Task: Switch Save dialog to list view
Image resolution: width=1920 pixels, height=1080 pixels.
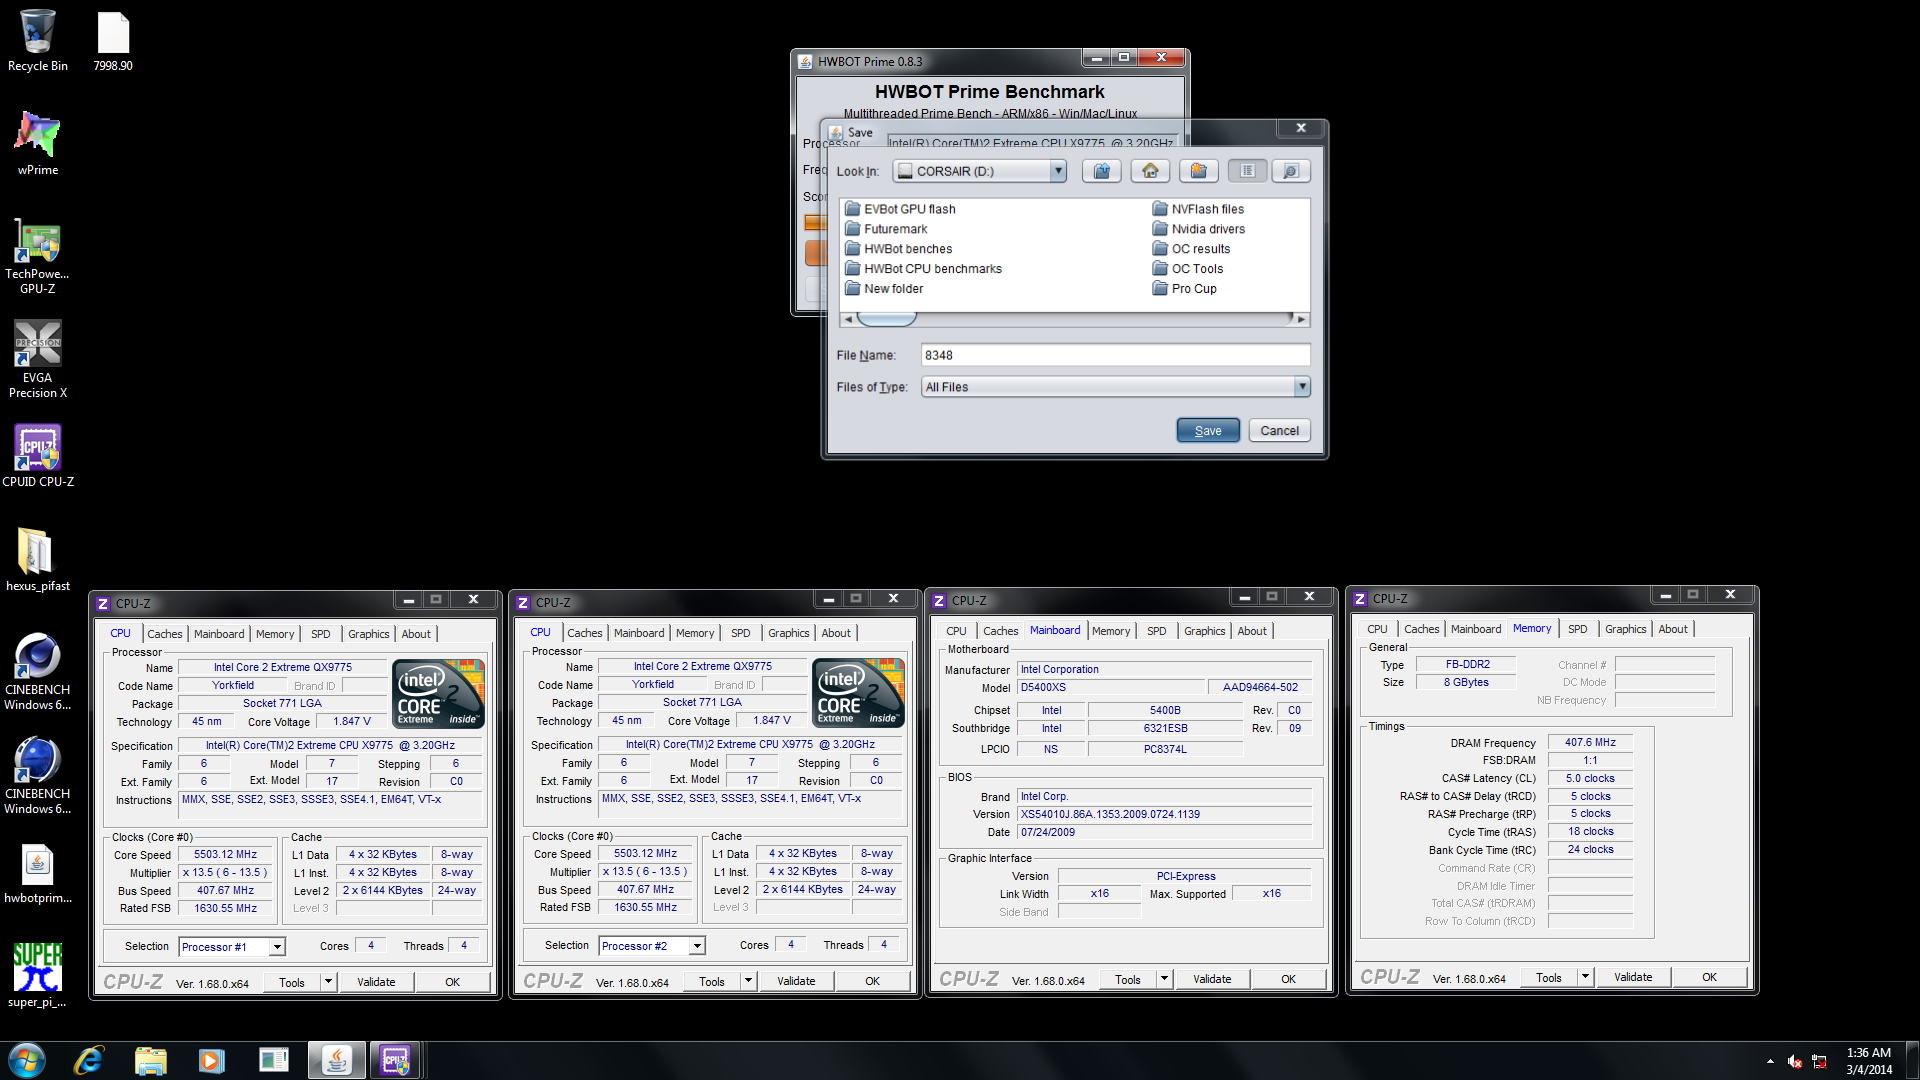Action: [x=1247, y=171]
